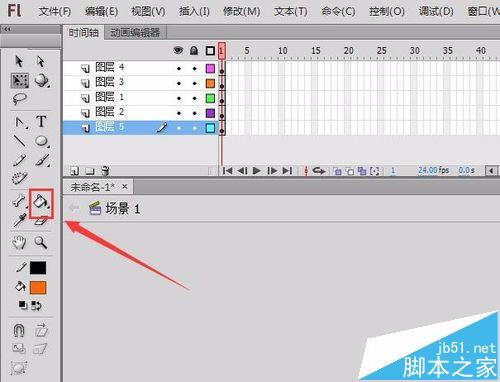Click magenta outline swatch of 图层 4
The height and width of the screenshot is (382, 500).
(210, 69)
